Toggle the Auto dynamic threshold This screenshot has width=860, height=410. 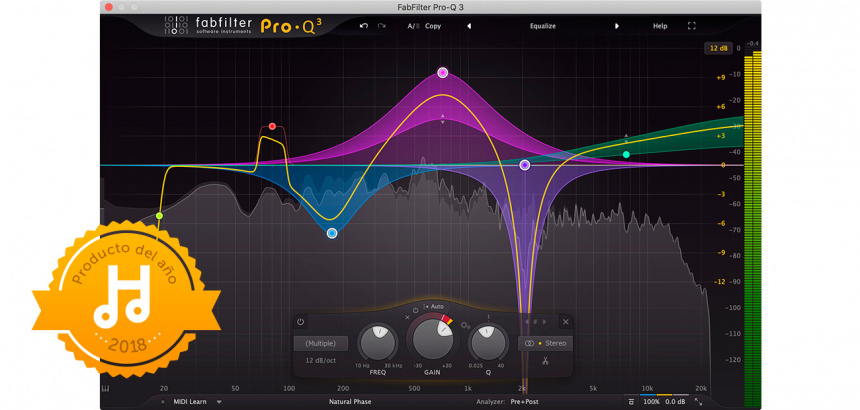pyautogui.click(x=433, y=306)
